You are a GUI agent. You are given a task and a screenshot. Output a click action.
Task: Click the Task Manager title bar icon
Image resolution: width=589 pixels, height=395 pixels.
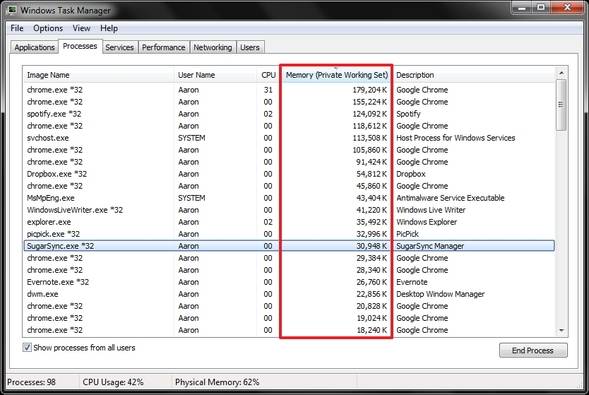tap(12, 10)
